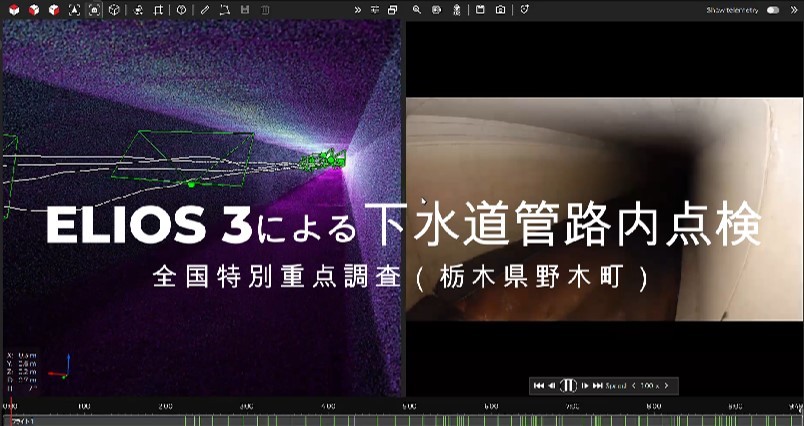Click the 5:00 mark on the timeline ruler
Image resolution: width=804 pixels, height=426 pixels.
coord(409,407)
